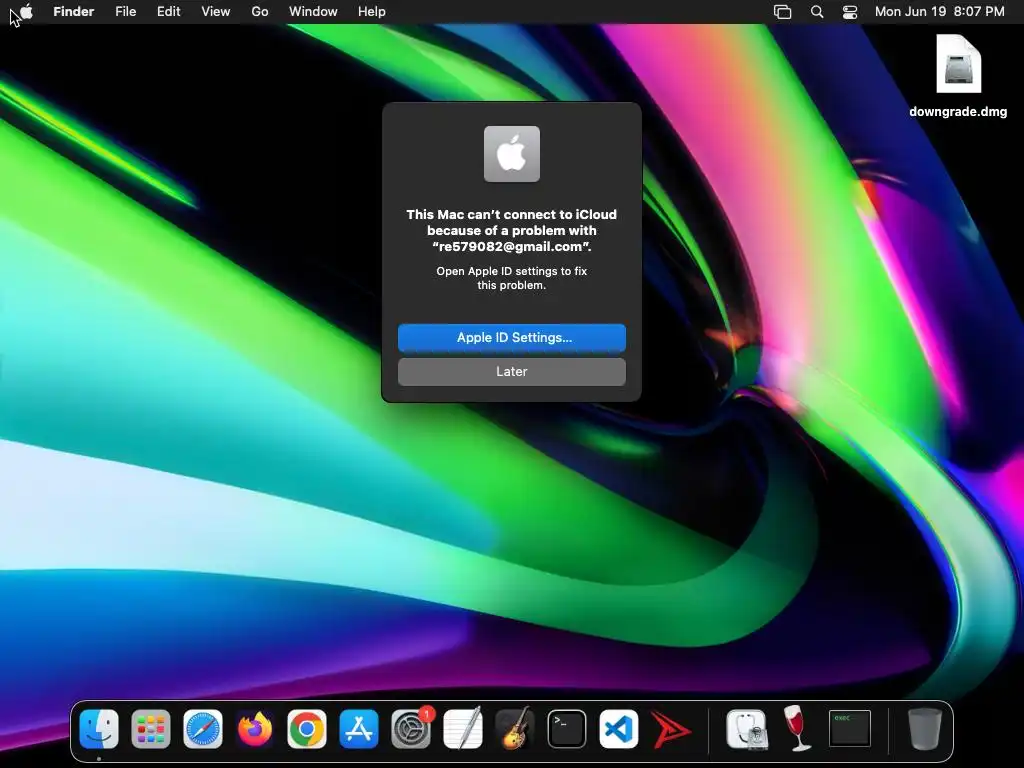Image resolution: width=1024 pixels, height=768 pixels.
Task: Open the View menu
Action: coord(216,12)
